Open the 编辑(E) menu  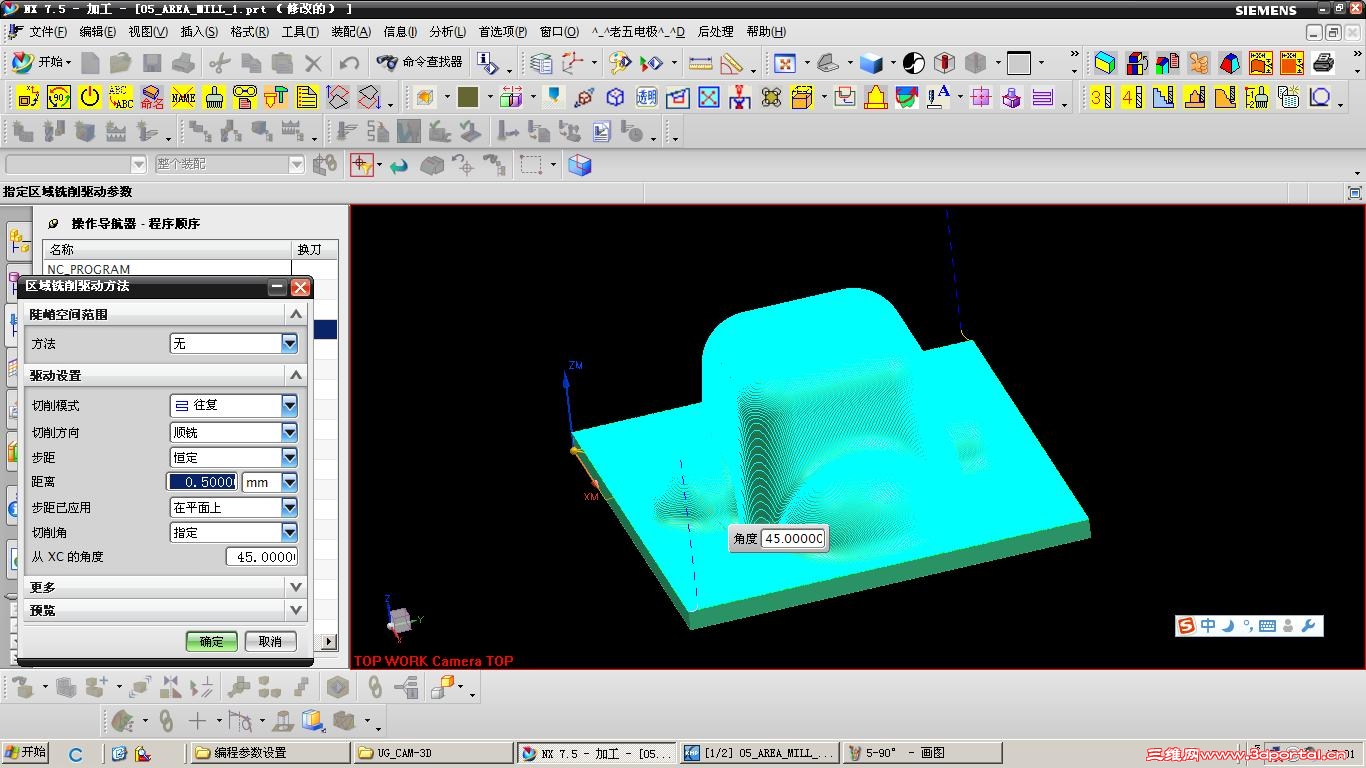coord(98,32)
